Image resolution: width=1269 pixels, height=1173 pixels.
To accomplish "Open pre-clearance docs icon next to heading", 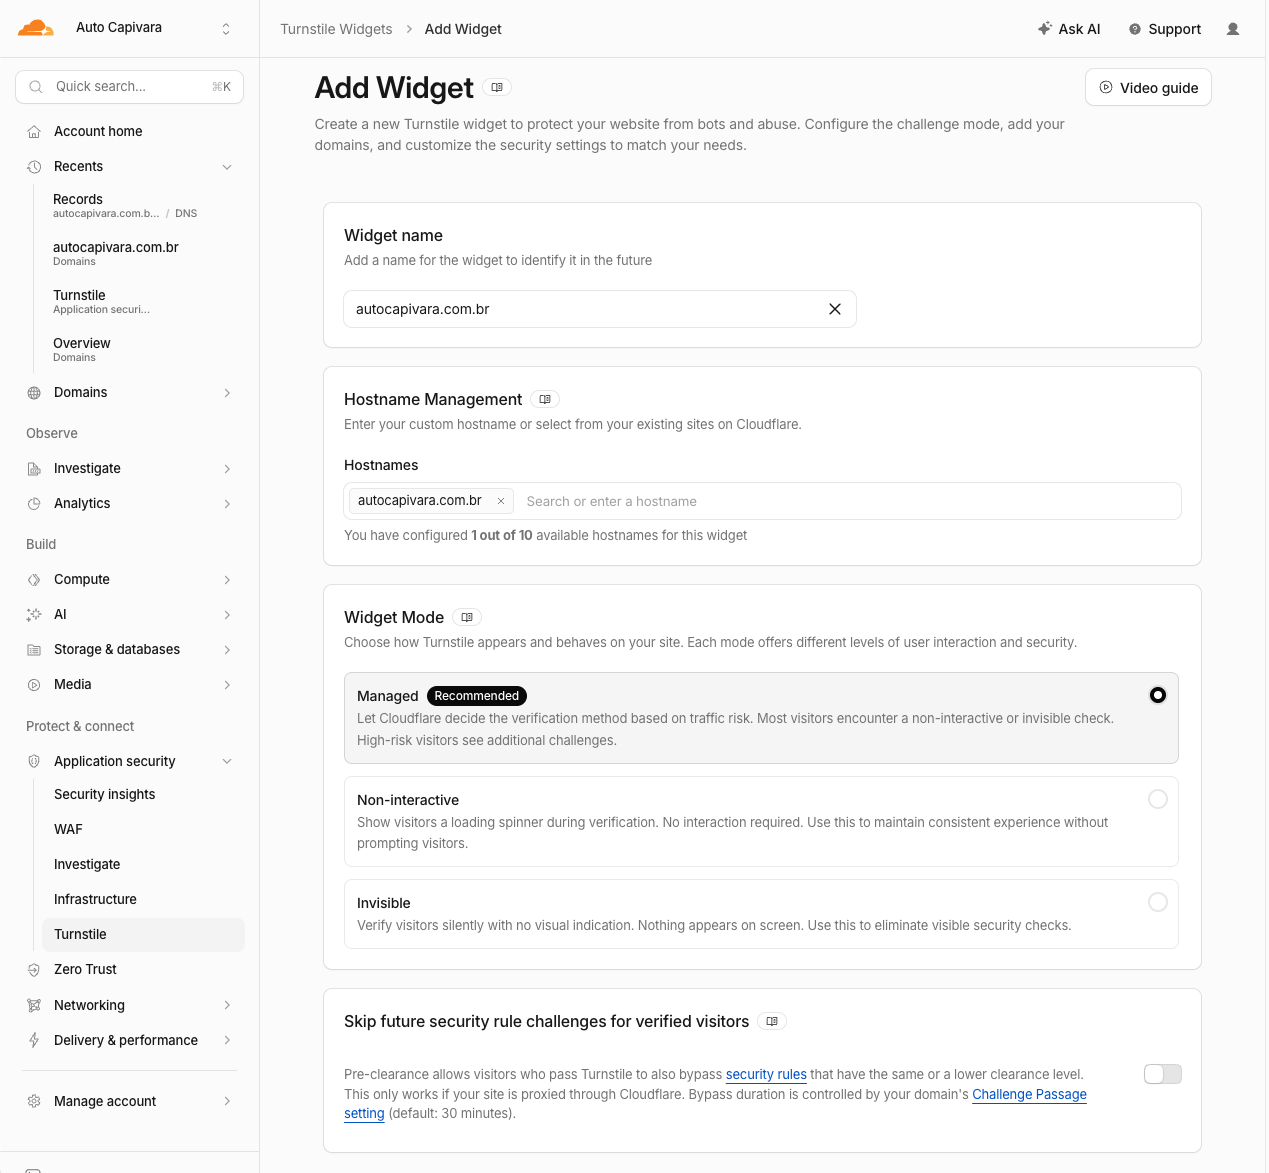I will pyautogui.click(x=772, y=1021).
